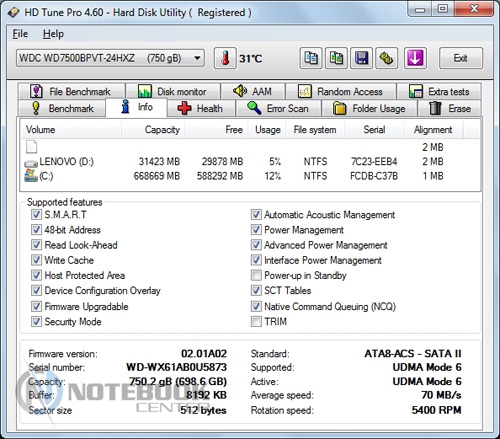This screenshot has height=439, width=500.
Task: Switch to the Benchmark tab
Action: 62,108
